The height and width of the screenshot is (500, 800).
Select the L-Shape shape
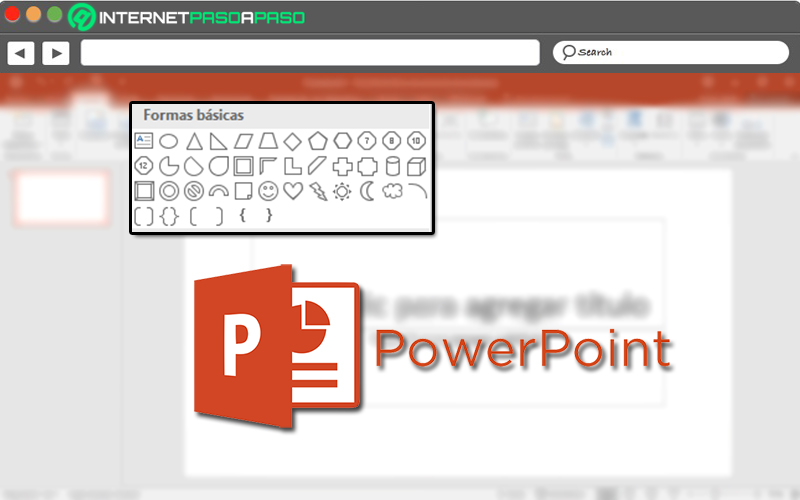click(292, 166)
